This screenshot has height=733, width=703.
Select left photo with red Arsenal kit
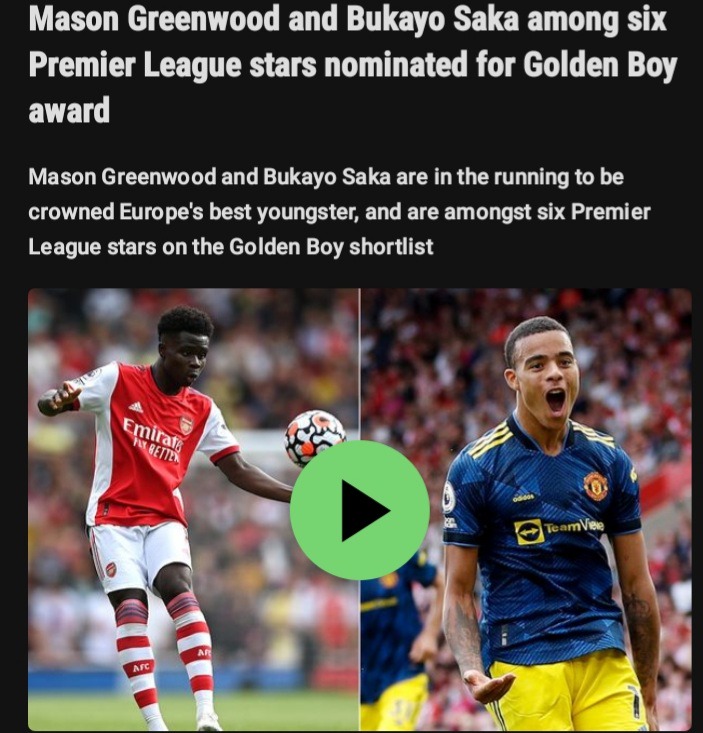[193, 510]
